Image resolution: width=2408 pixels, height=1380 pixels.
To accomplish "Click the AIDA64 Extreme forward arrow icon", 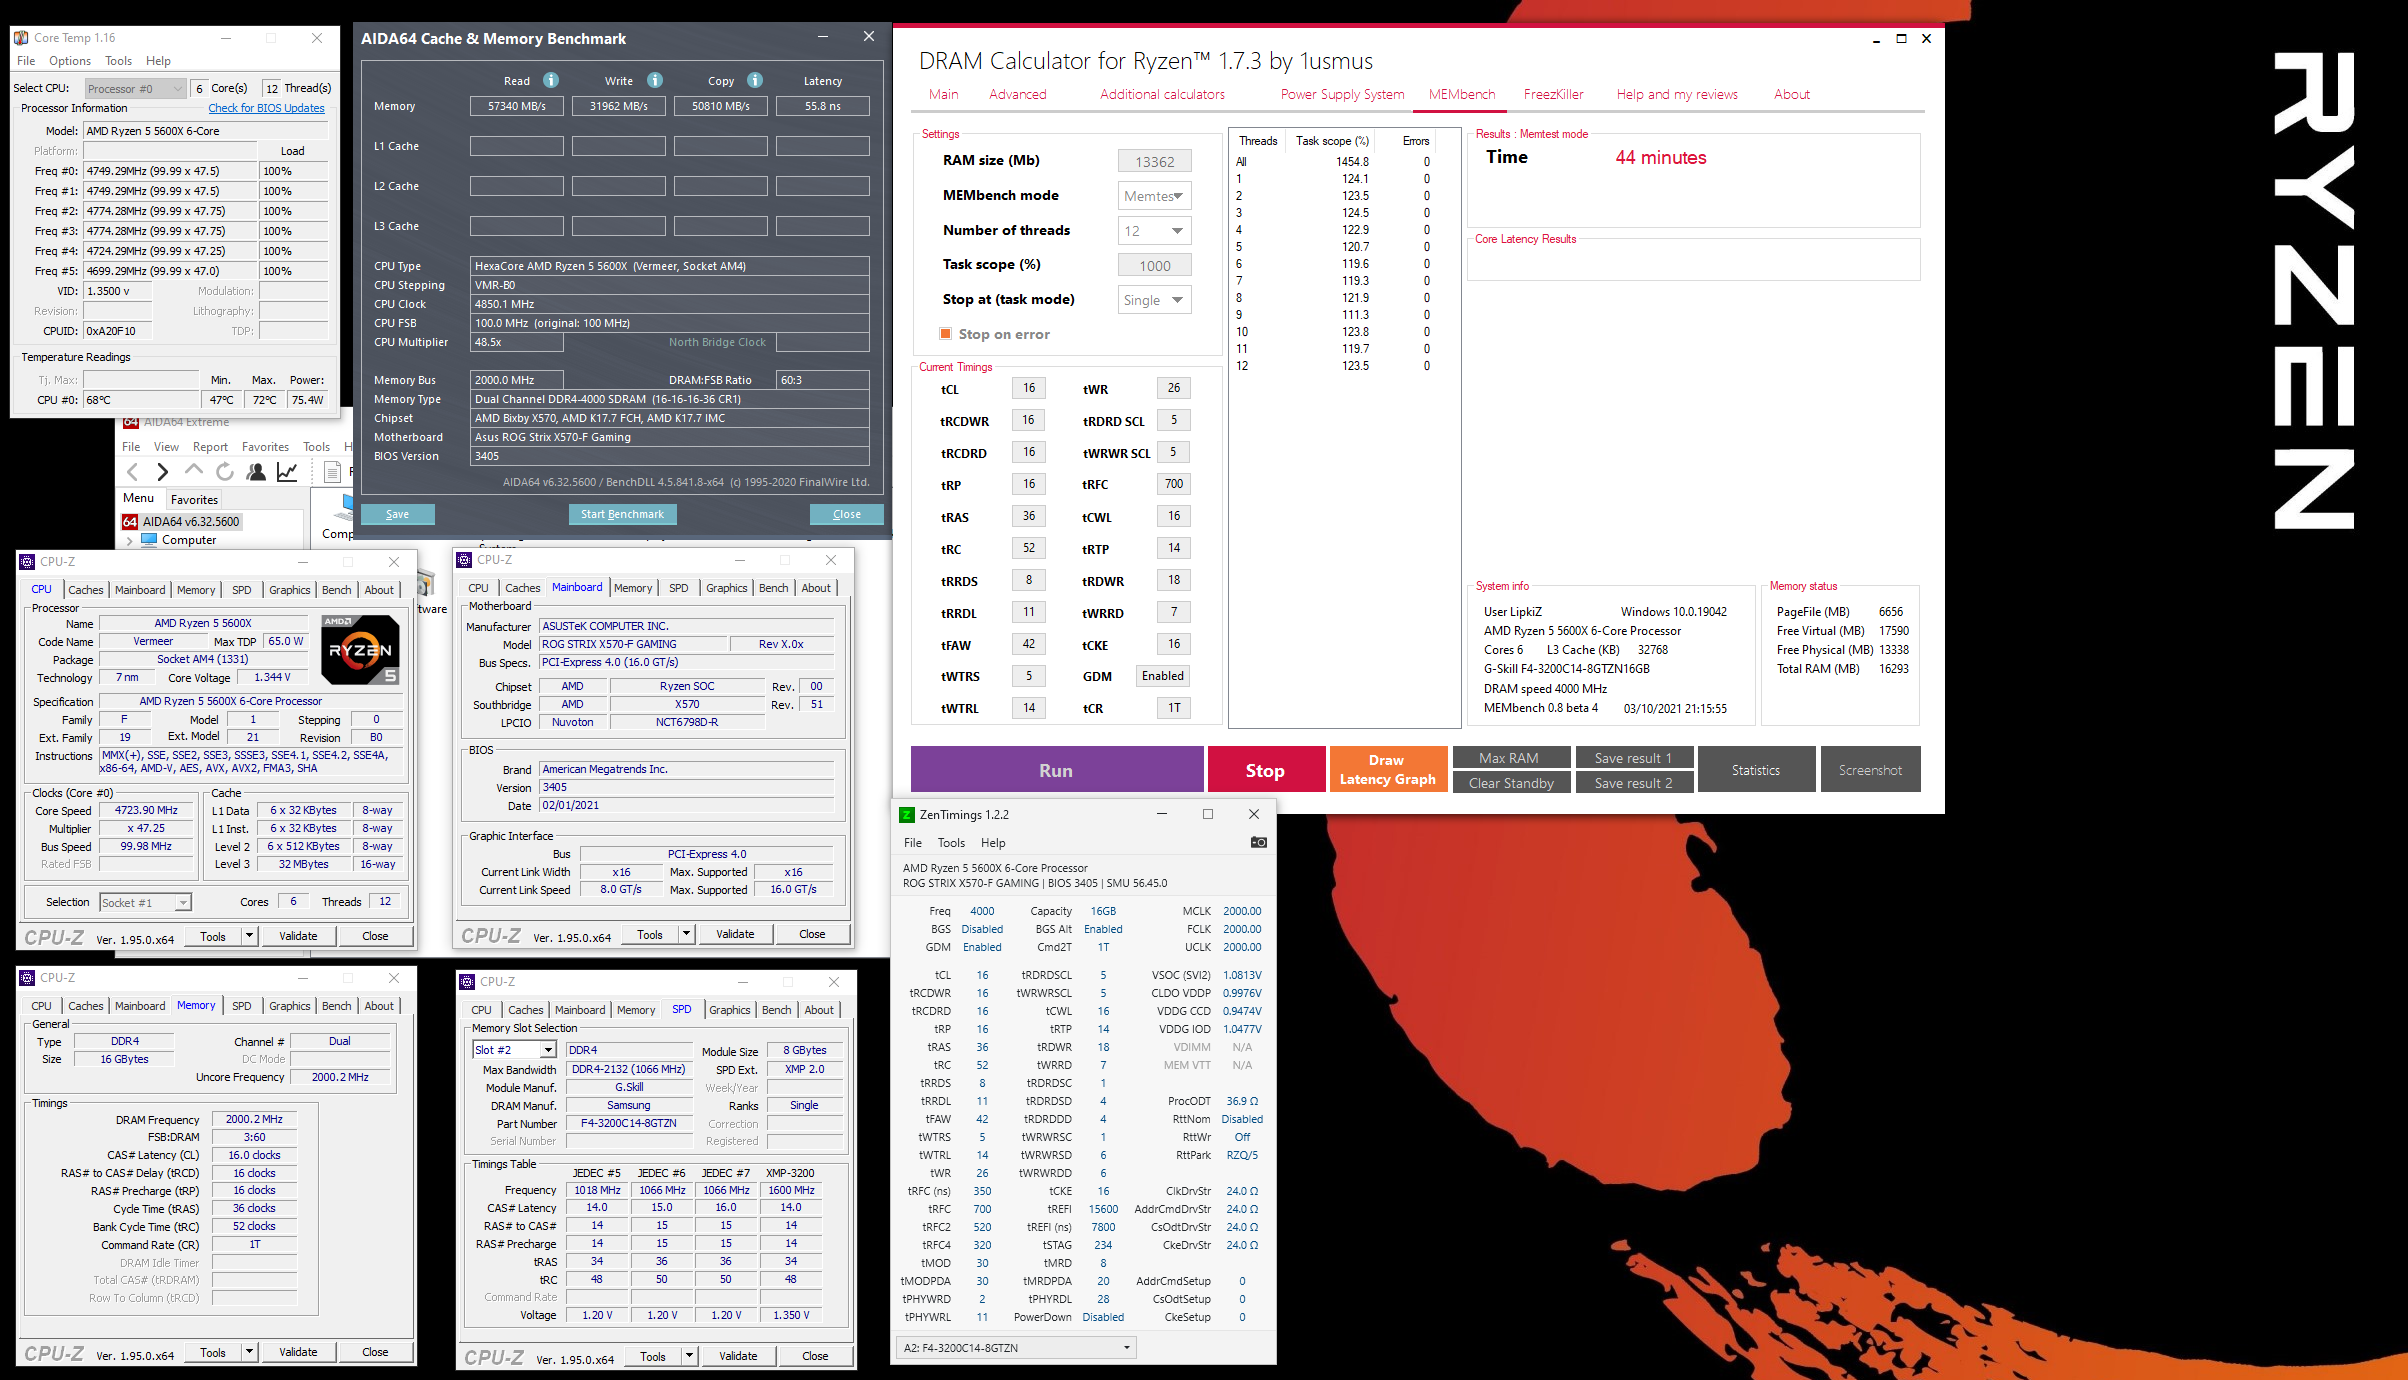I will [x=162, y=472].
